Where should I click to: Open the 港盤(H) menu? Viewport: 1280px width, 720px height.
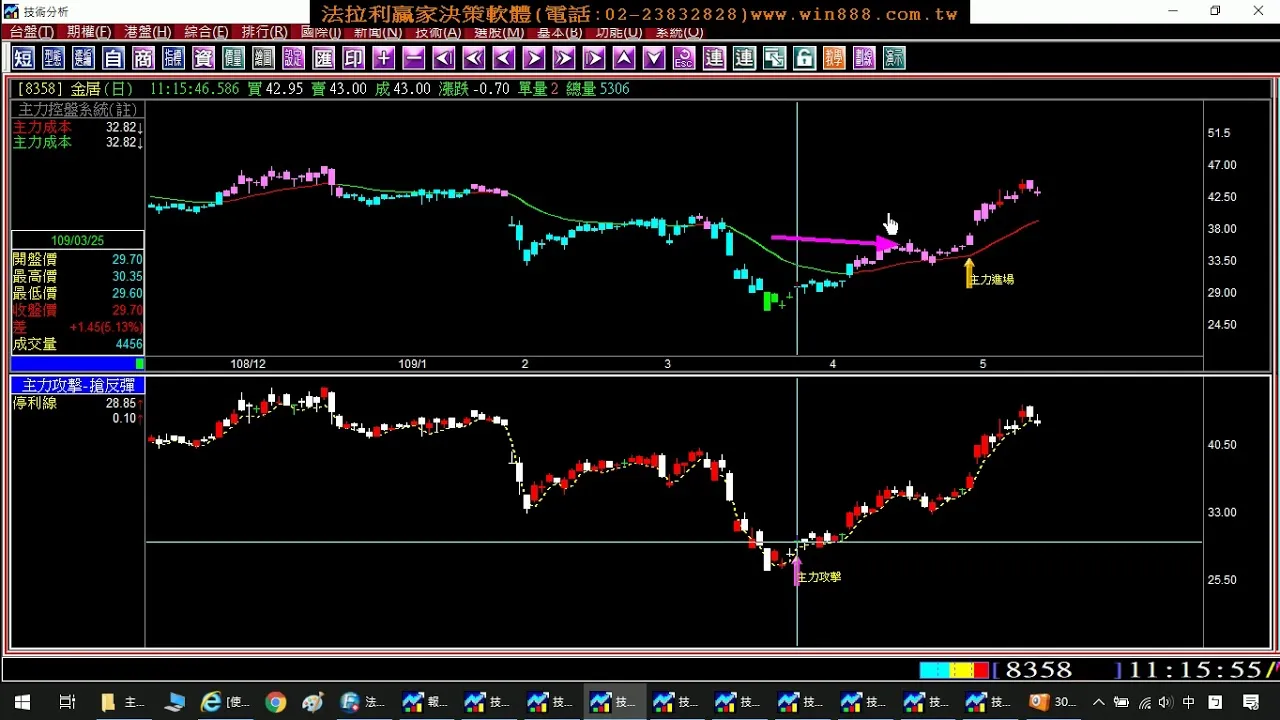(x=147, y=32)
